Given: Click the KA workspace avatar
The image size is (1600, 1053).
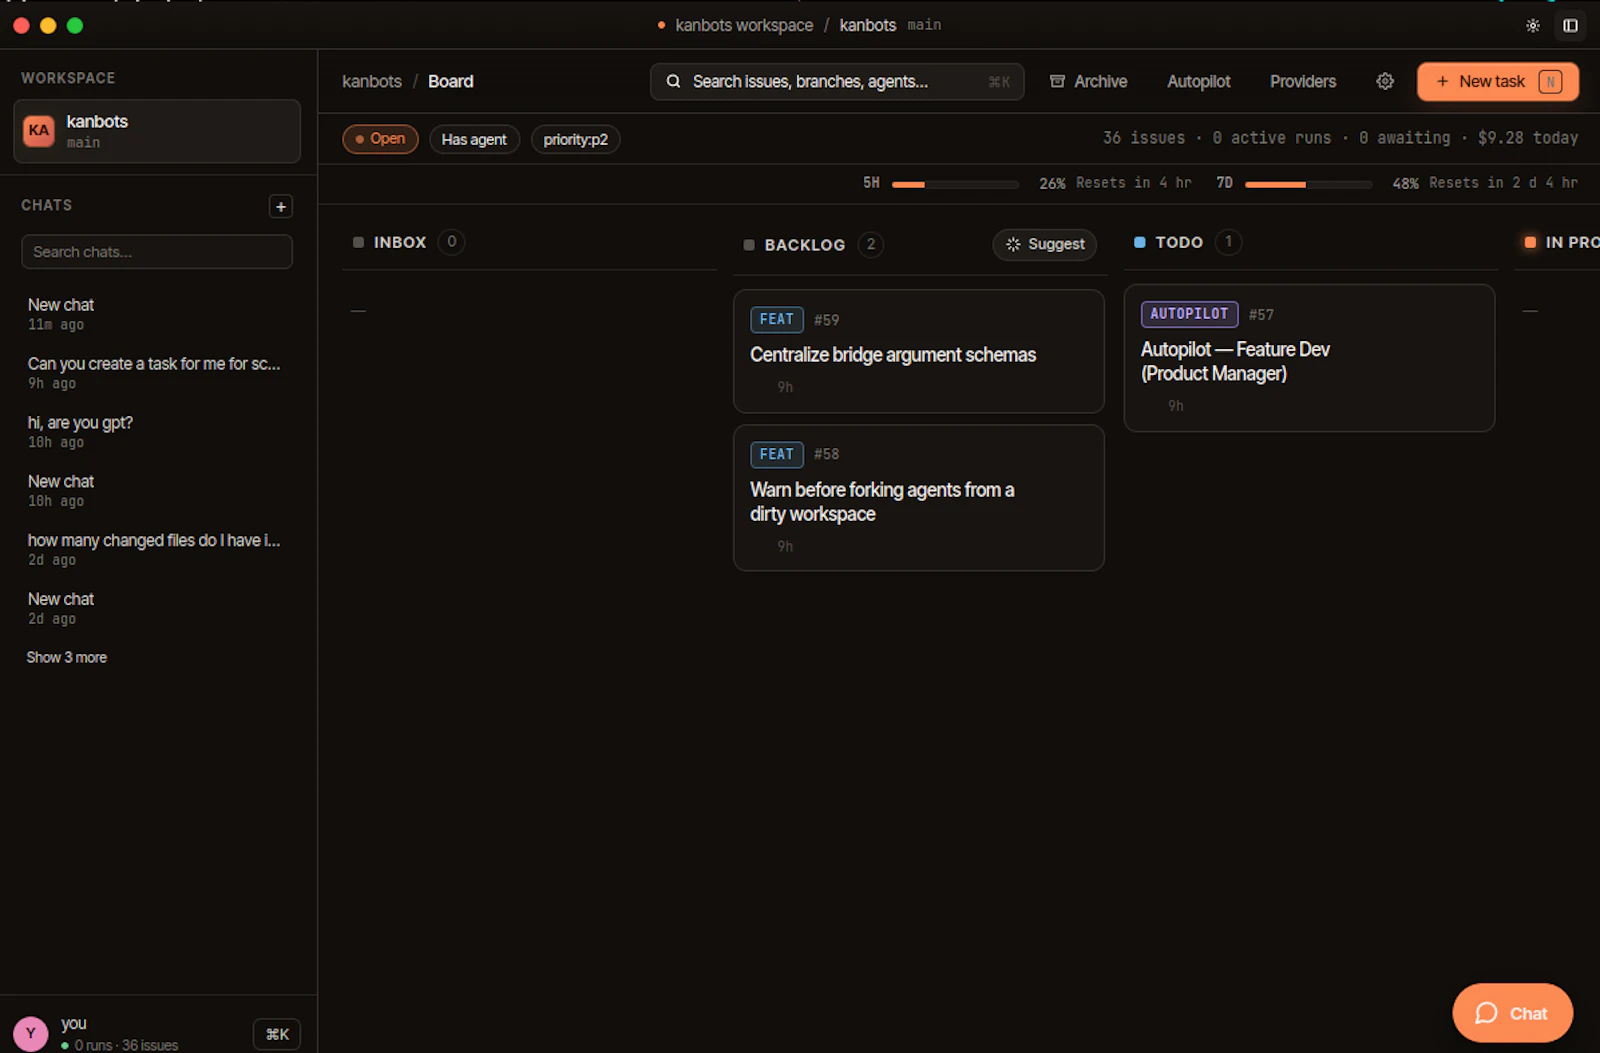Looking at the screenshot, I should (39, 130).
